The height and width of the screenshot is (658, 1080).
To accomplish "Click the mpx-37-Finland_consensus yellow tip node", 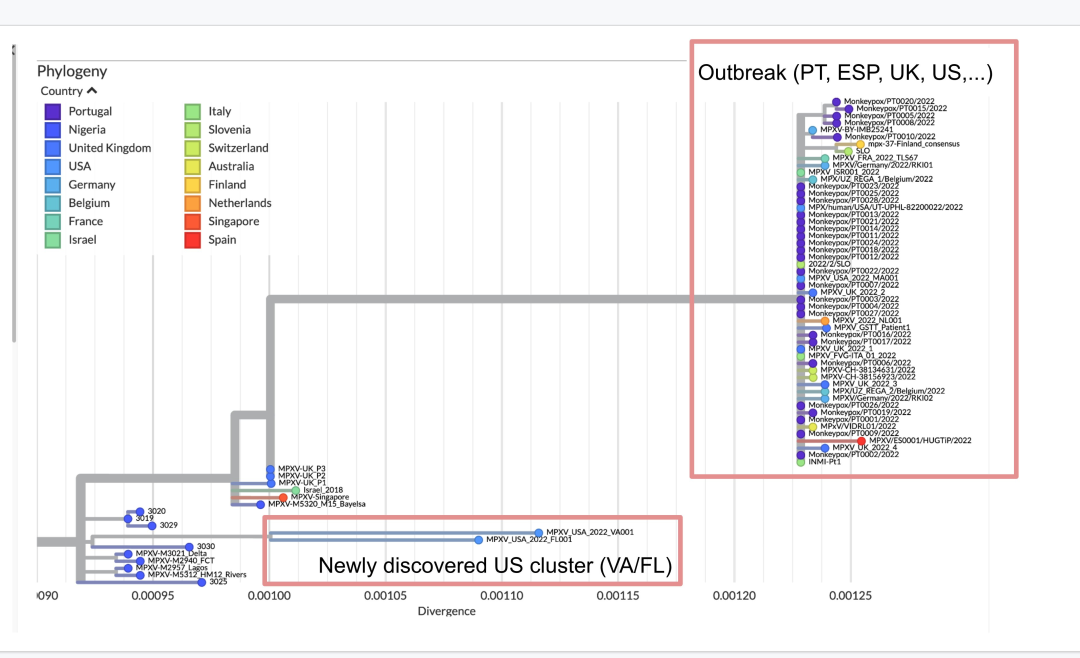I will tap(860, 145).
